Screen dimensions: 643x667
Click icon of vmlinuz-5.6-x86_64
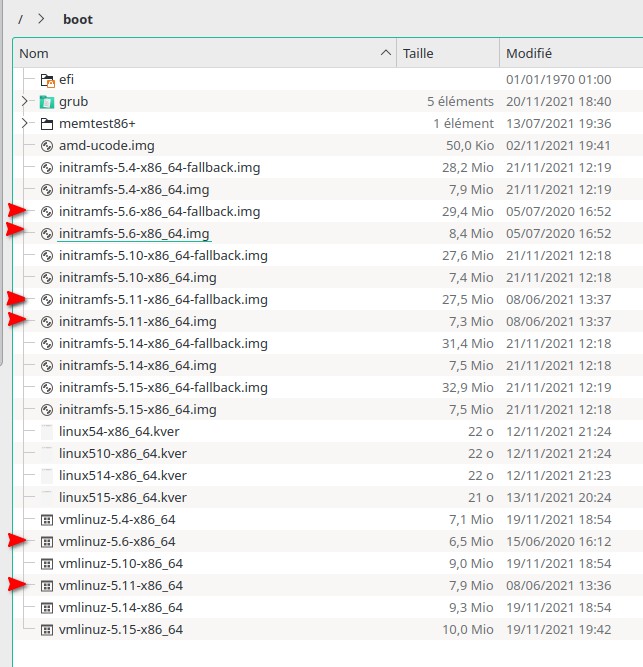pos(47,542)
